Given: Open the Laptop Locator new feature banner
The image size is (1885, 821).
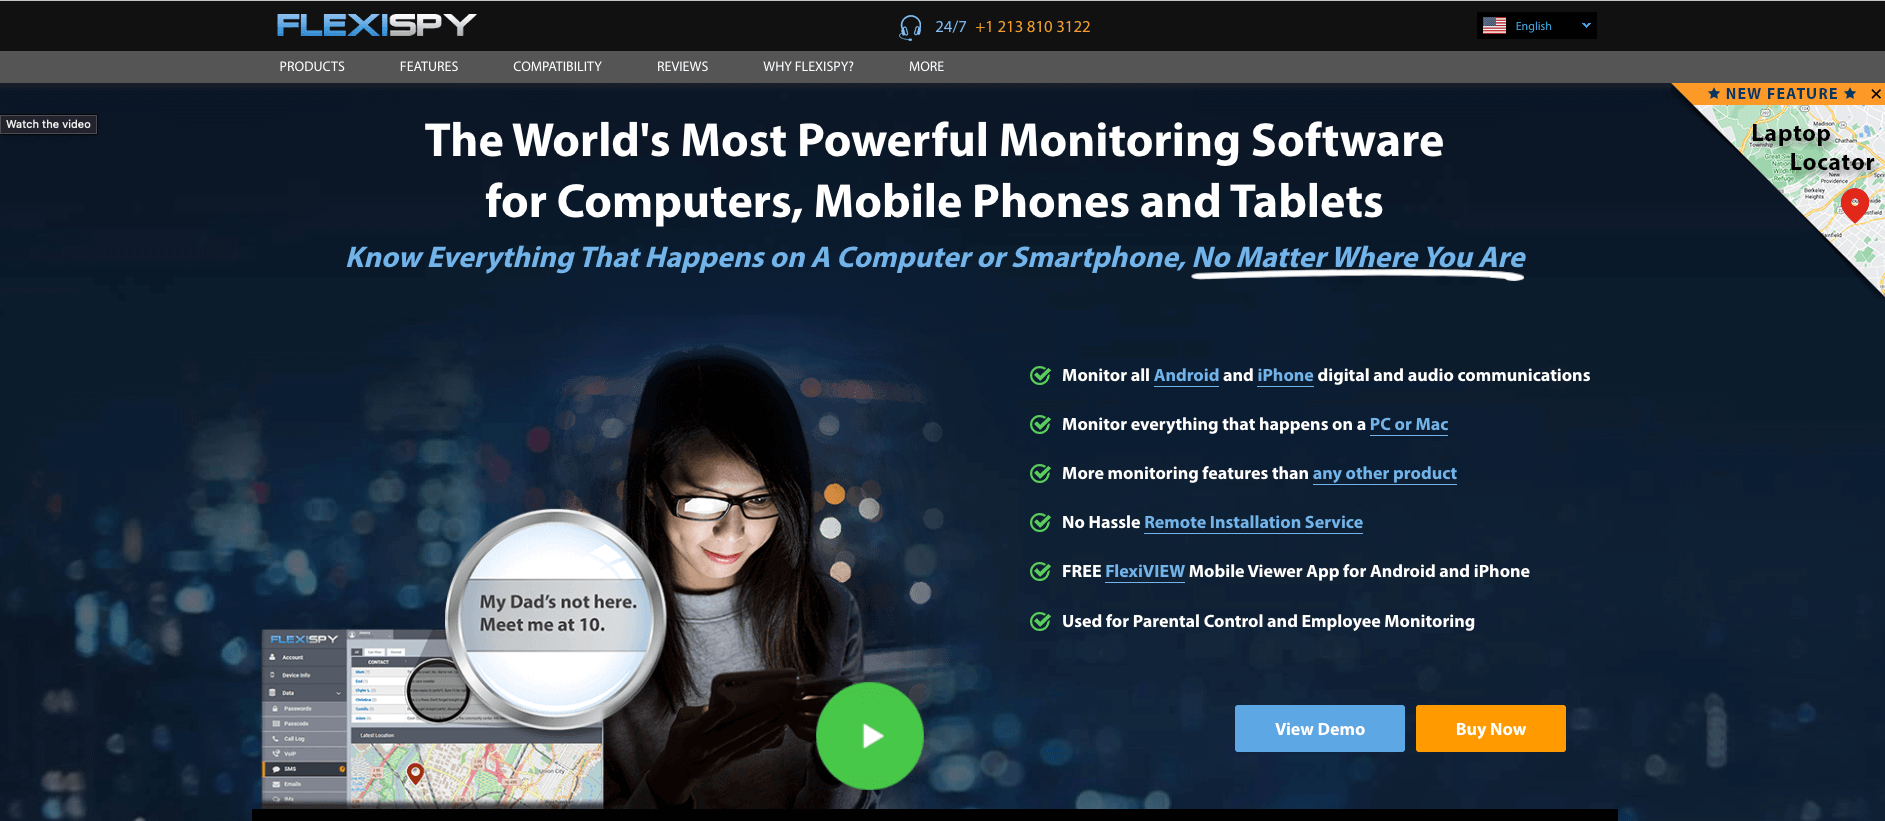Looking at the screenshot, I should [x=1810, y=148].
